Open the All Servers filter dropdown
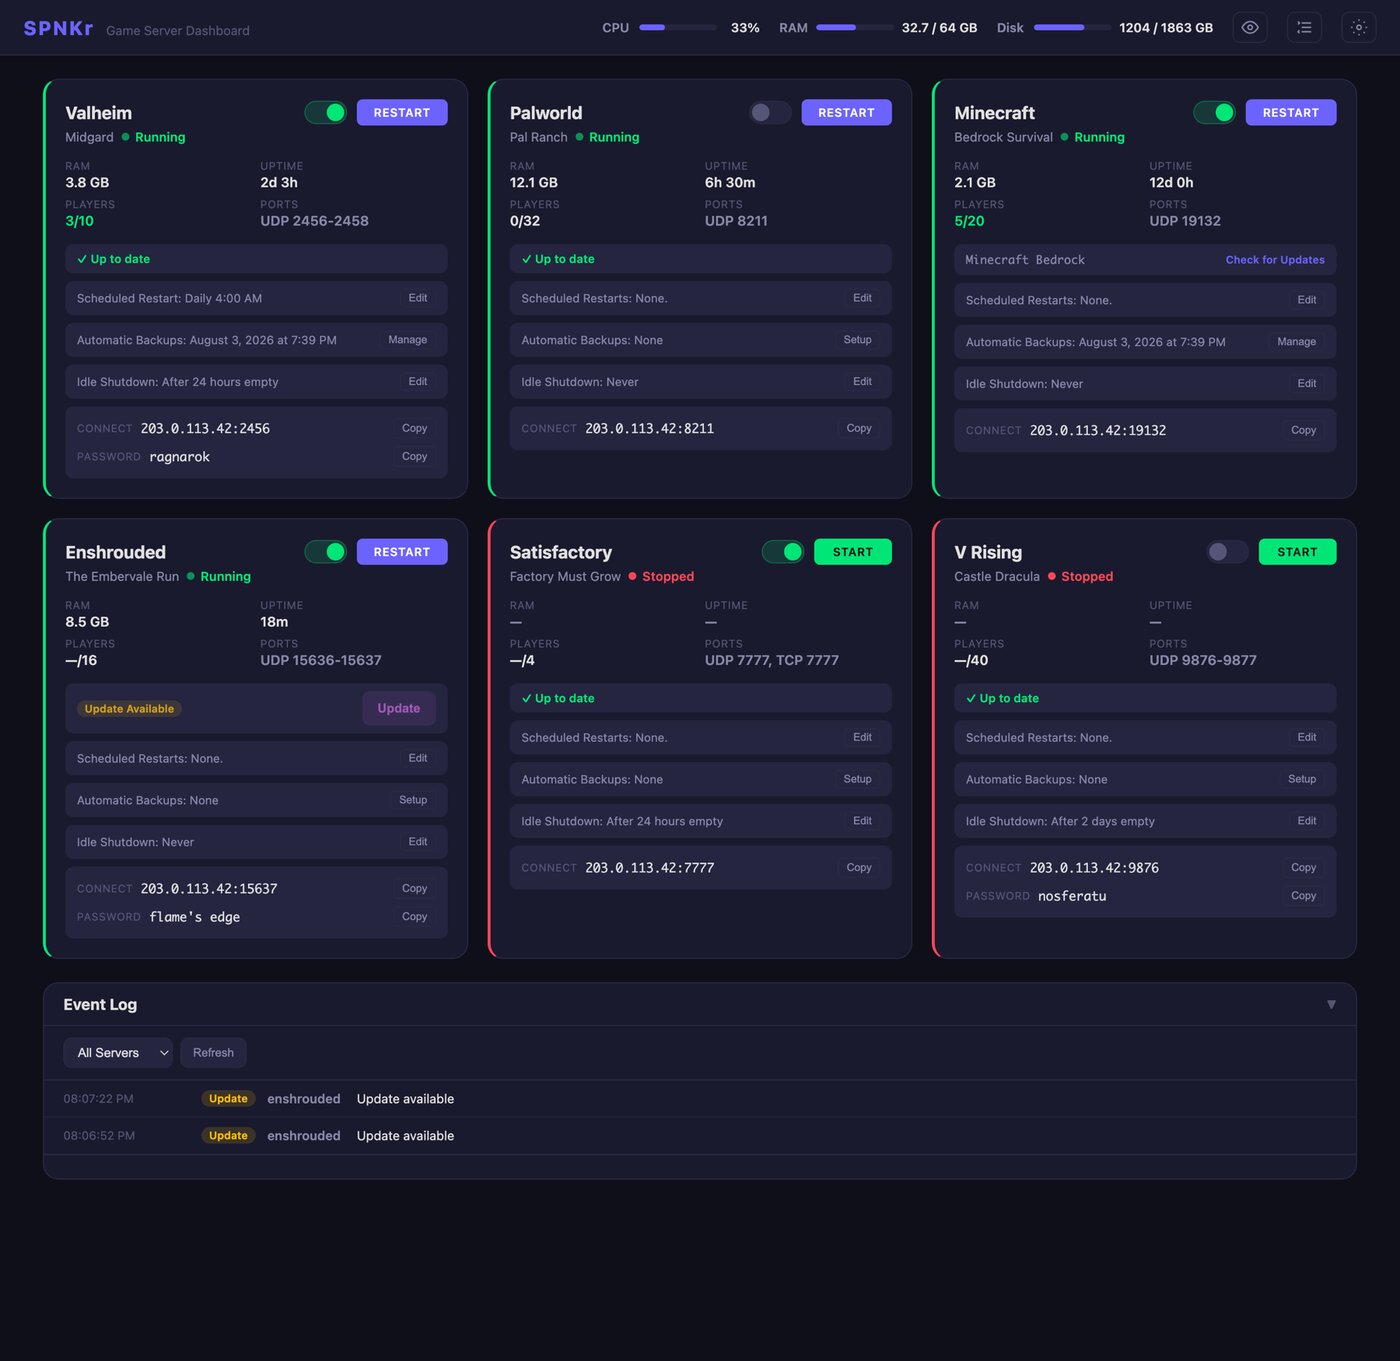 (118, 1053)
